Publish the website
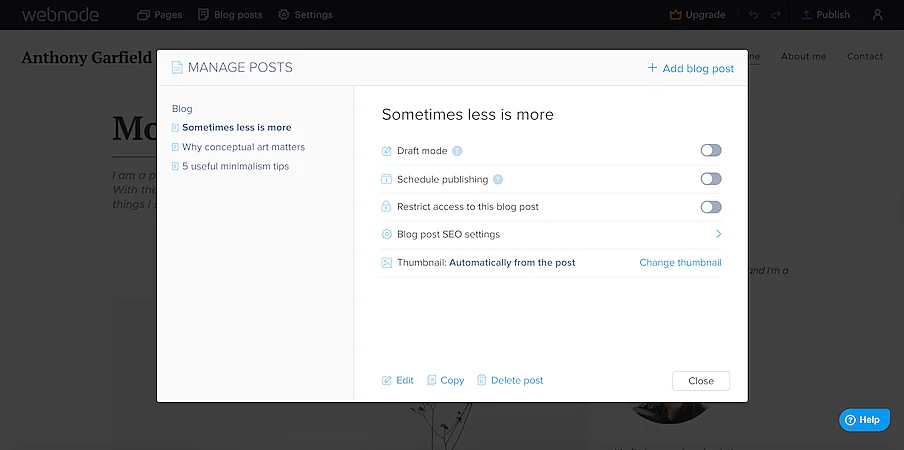Viewport: 904px width, 450px height. point(826,14)
